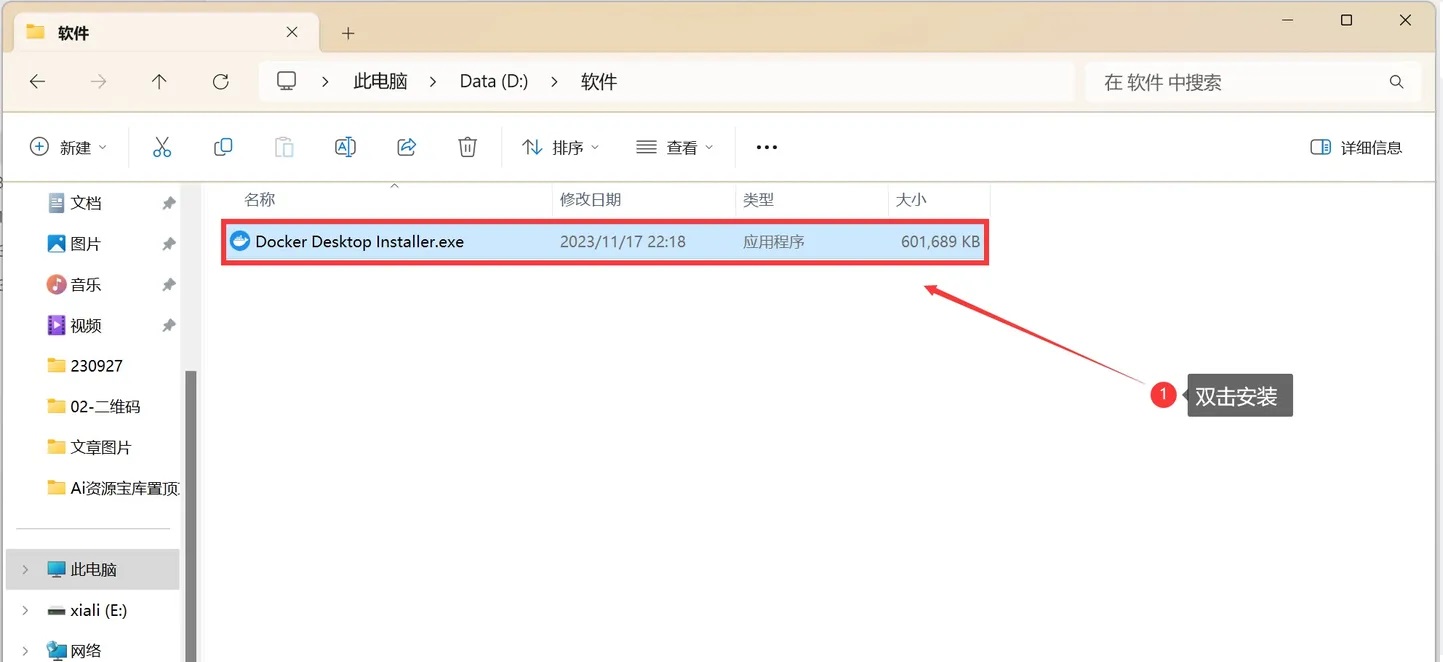This screenshot has width=1443, height=662.
Task: Select 此电脑 in the navigation pane
Action: point(93,569)
